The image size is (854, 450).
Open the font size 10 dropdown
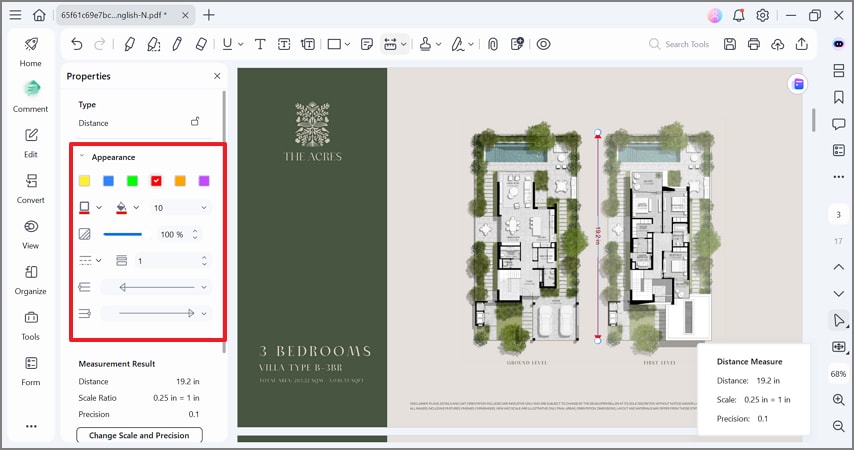pyautogui.click(x=180, y=208)
